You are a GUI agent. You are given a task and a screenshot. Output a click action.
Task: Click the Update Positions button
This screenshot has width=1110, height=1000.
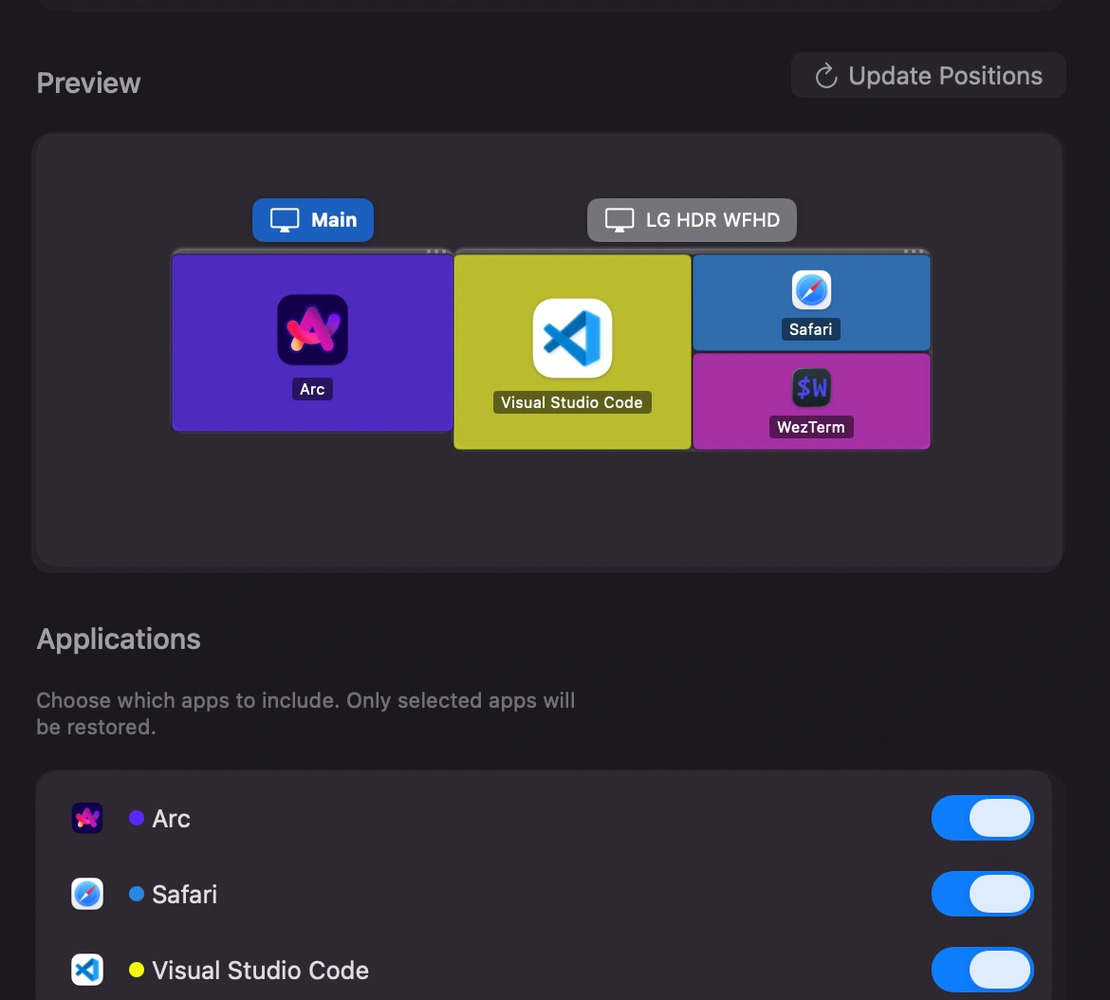928,75
